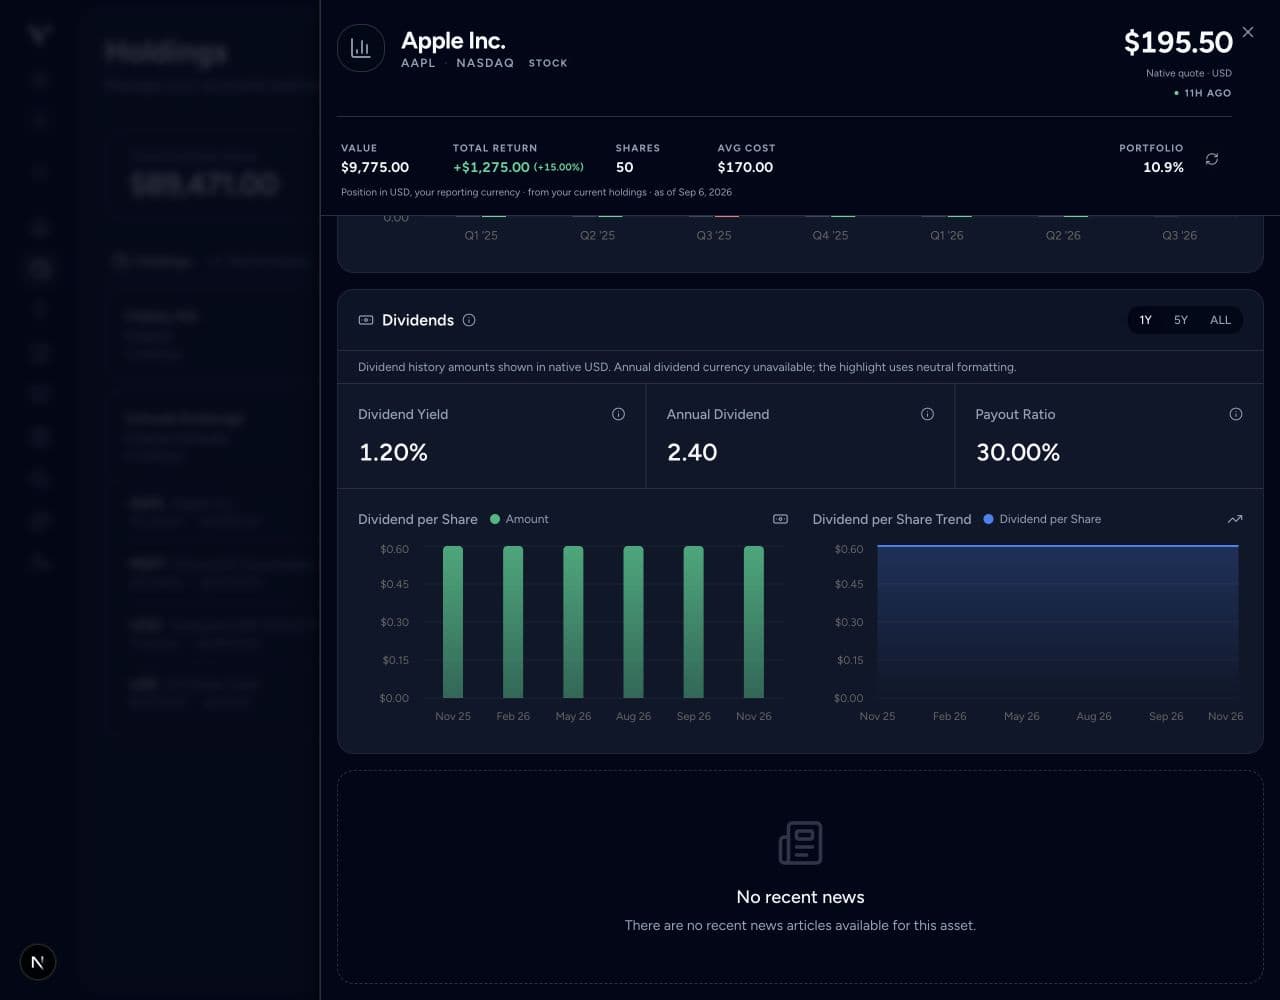Refresh the position data next to Portfolio
1280x1000 pixels.
coord(1212,159)
